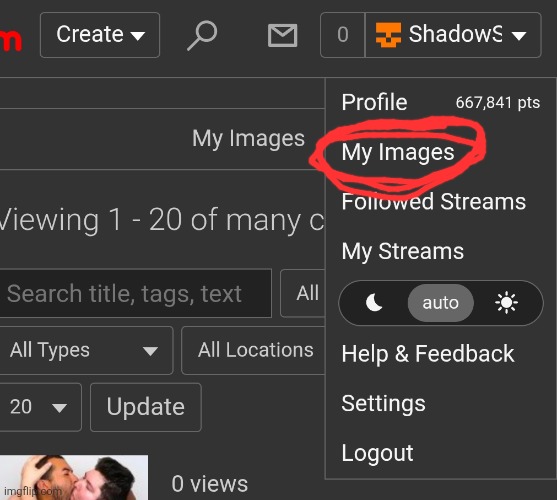This screenshot has width=557, height=500.
Task: Click the 0 notifications counter
Action: tap(342, 35)
